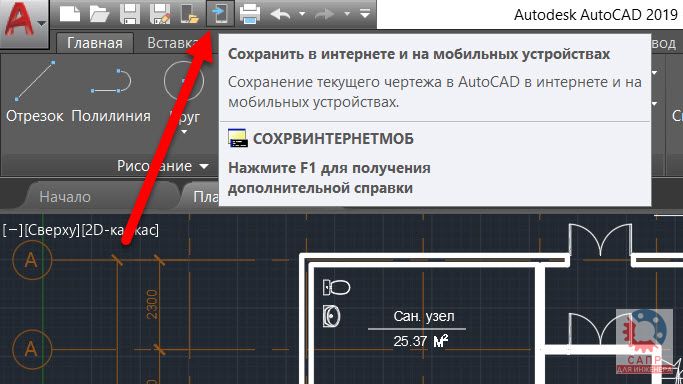Save the drawing with the floppy icon
The height and width of the screenshot is (384, 683).
coord(130,13)
